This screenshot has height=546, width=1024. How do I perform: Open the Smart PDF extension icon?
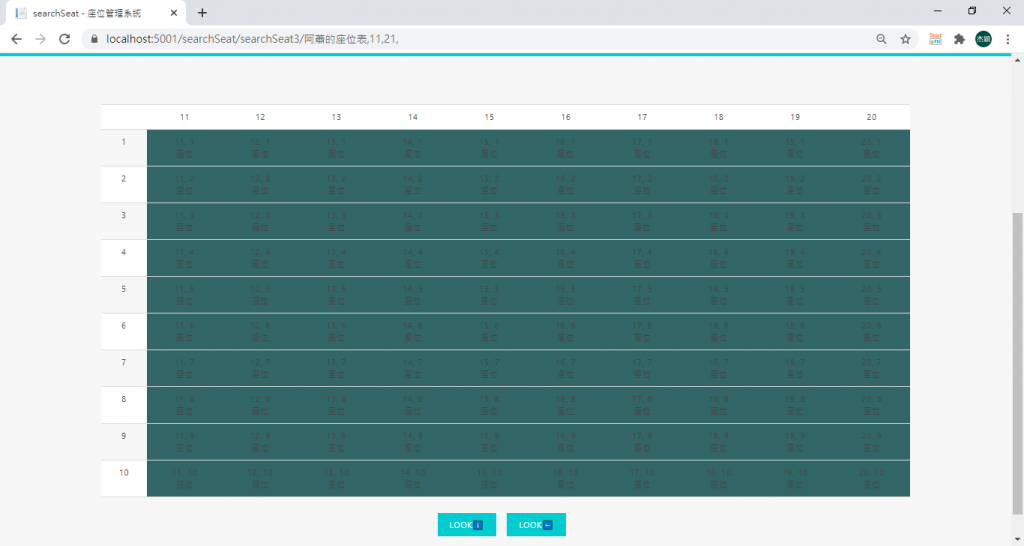click(x=935, y=39)
